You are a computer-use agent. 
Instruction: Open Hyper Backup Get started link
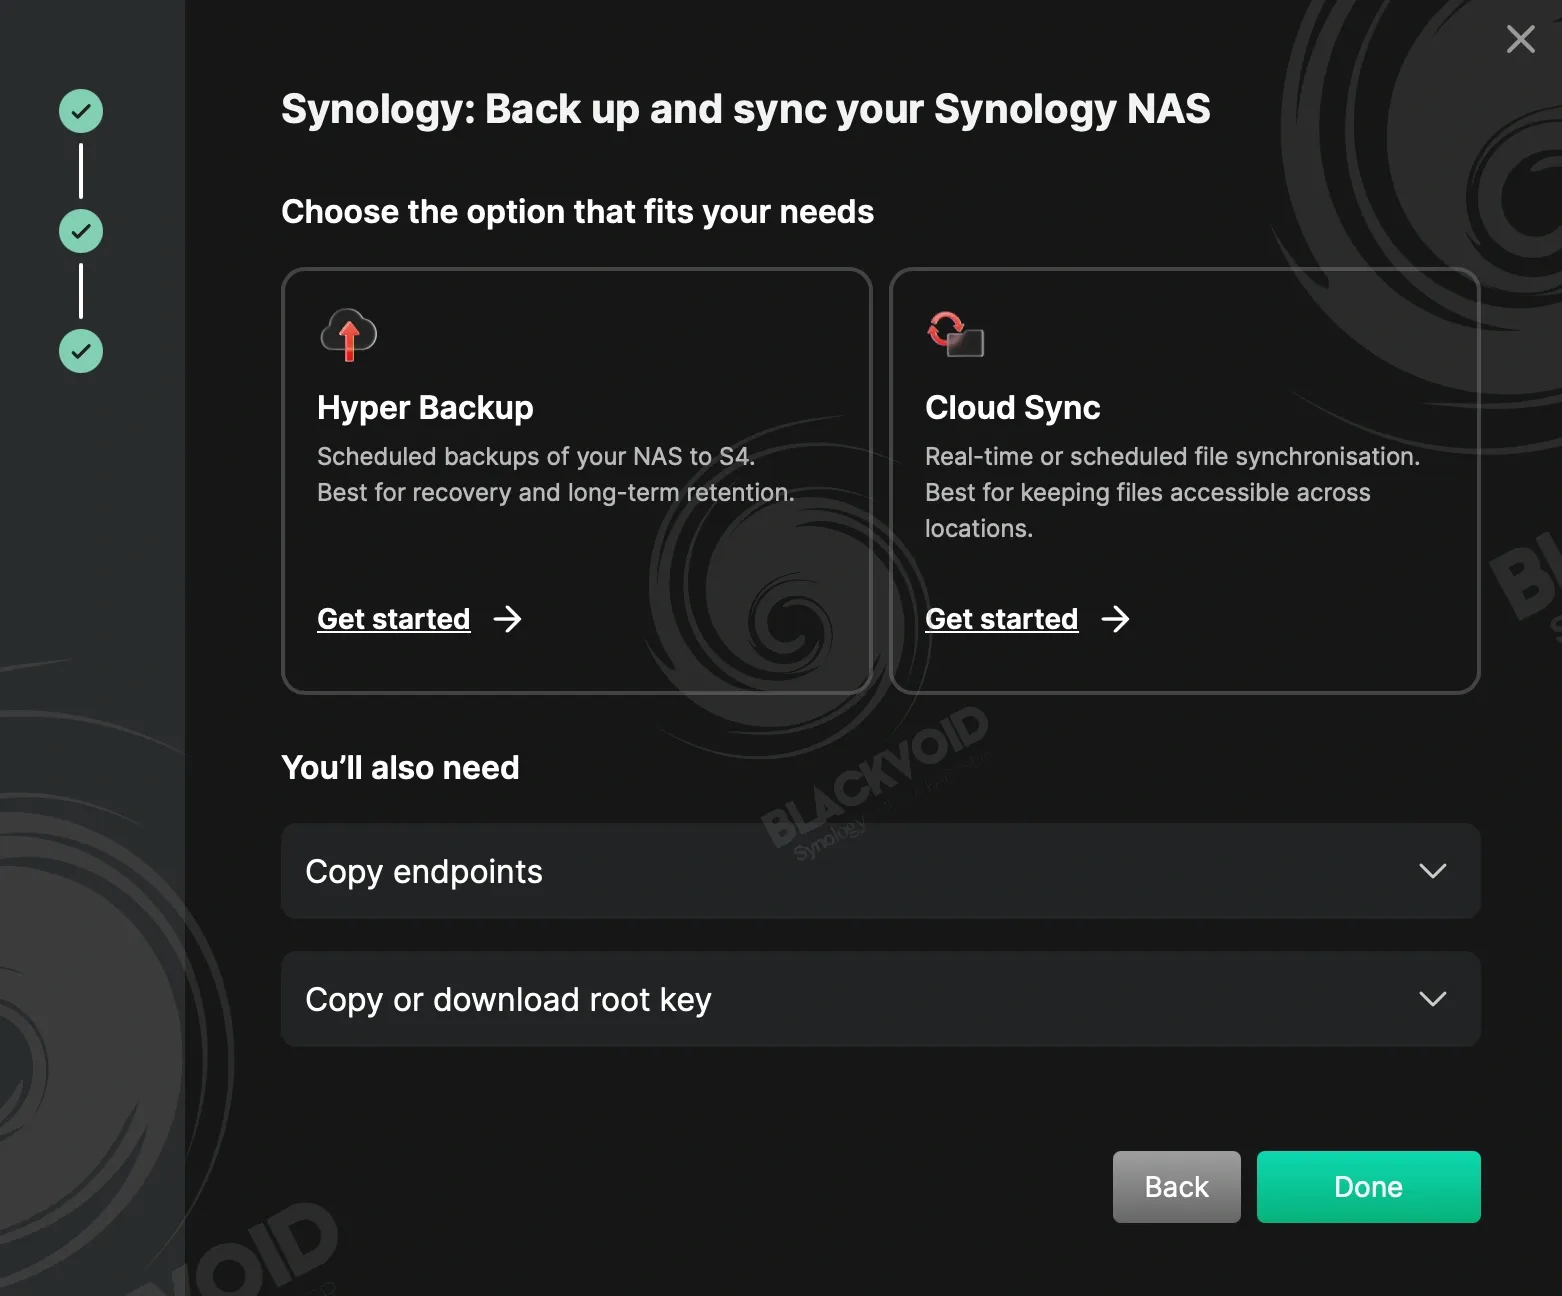tap(394, 619)
